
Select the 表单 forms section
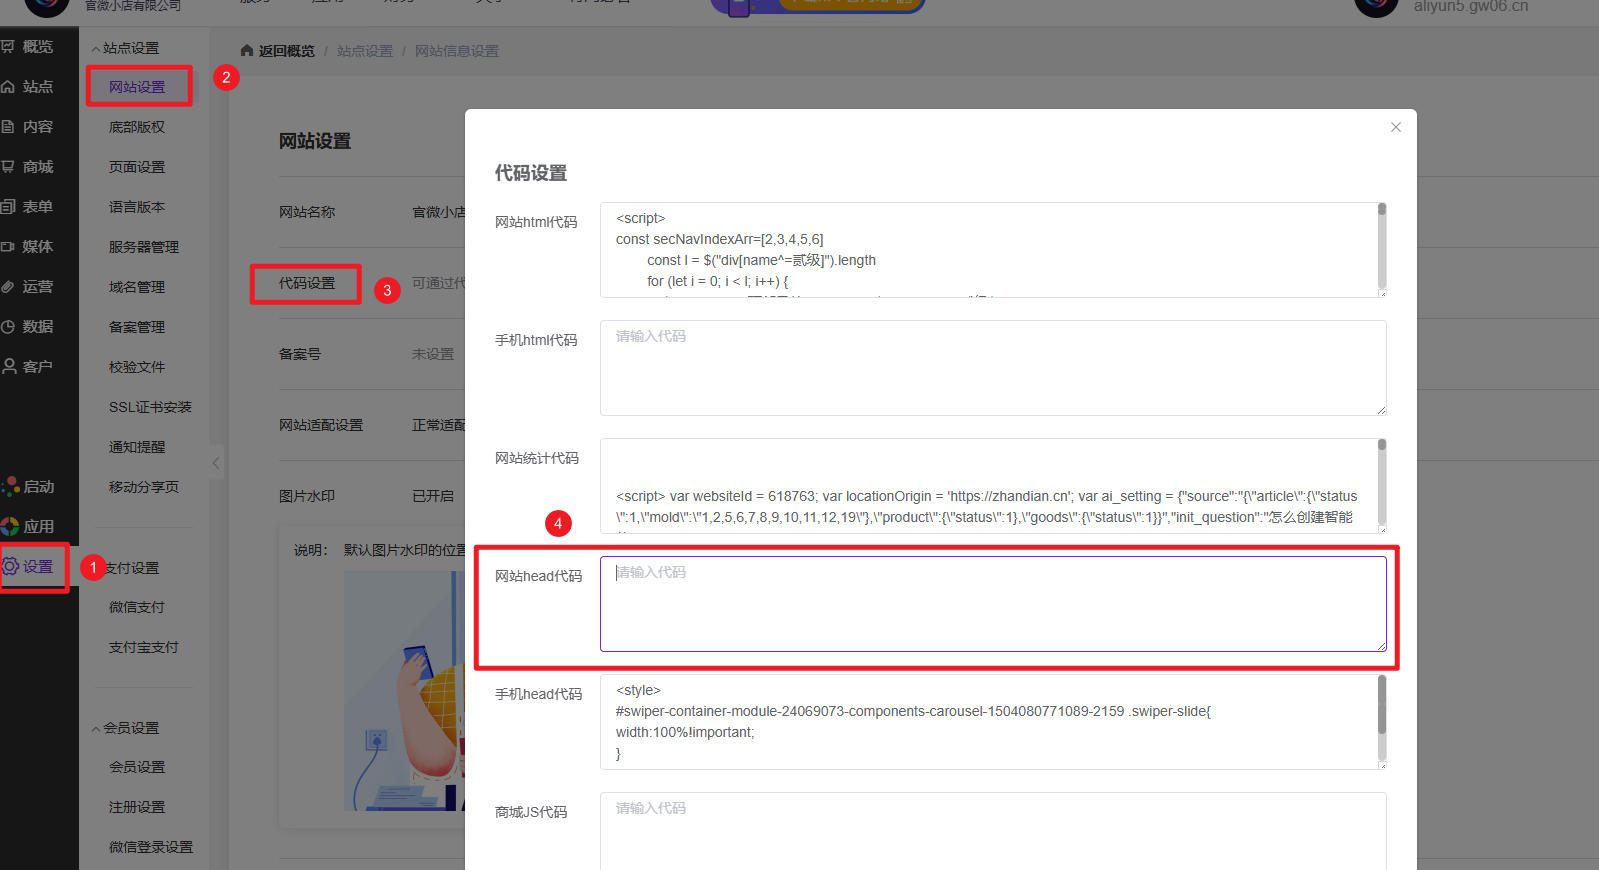[28, 207]
